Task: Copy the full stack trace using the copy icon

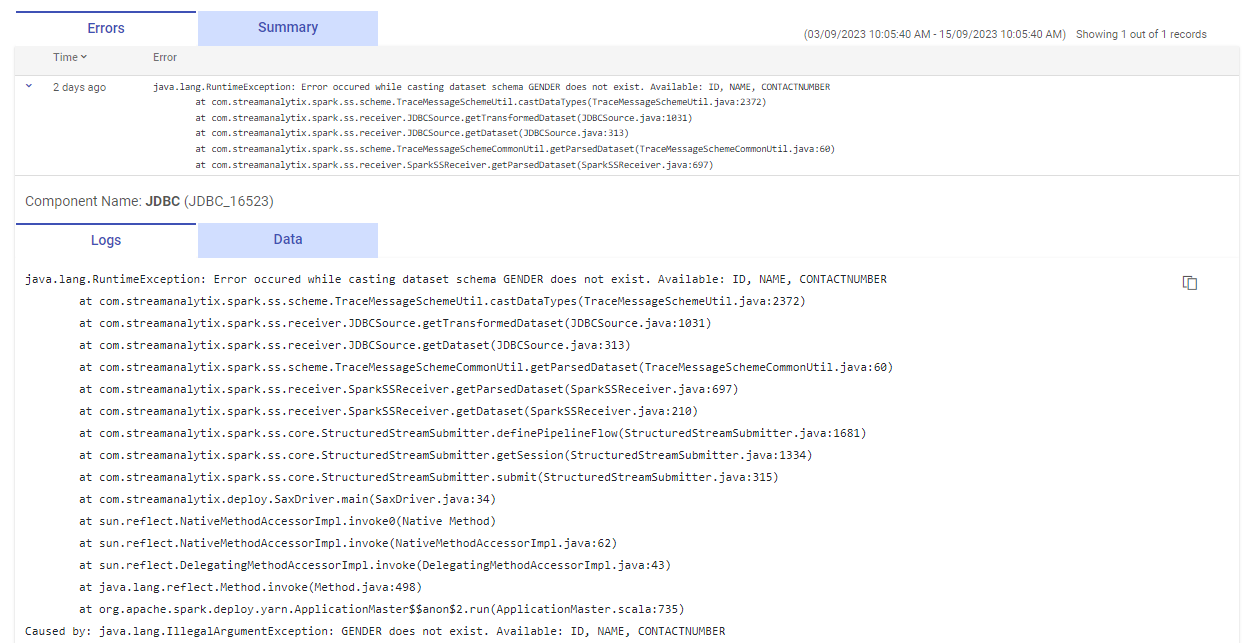Action: click(1189, 282)
